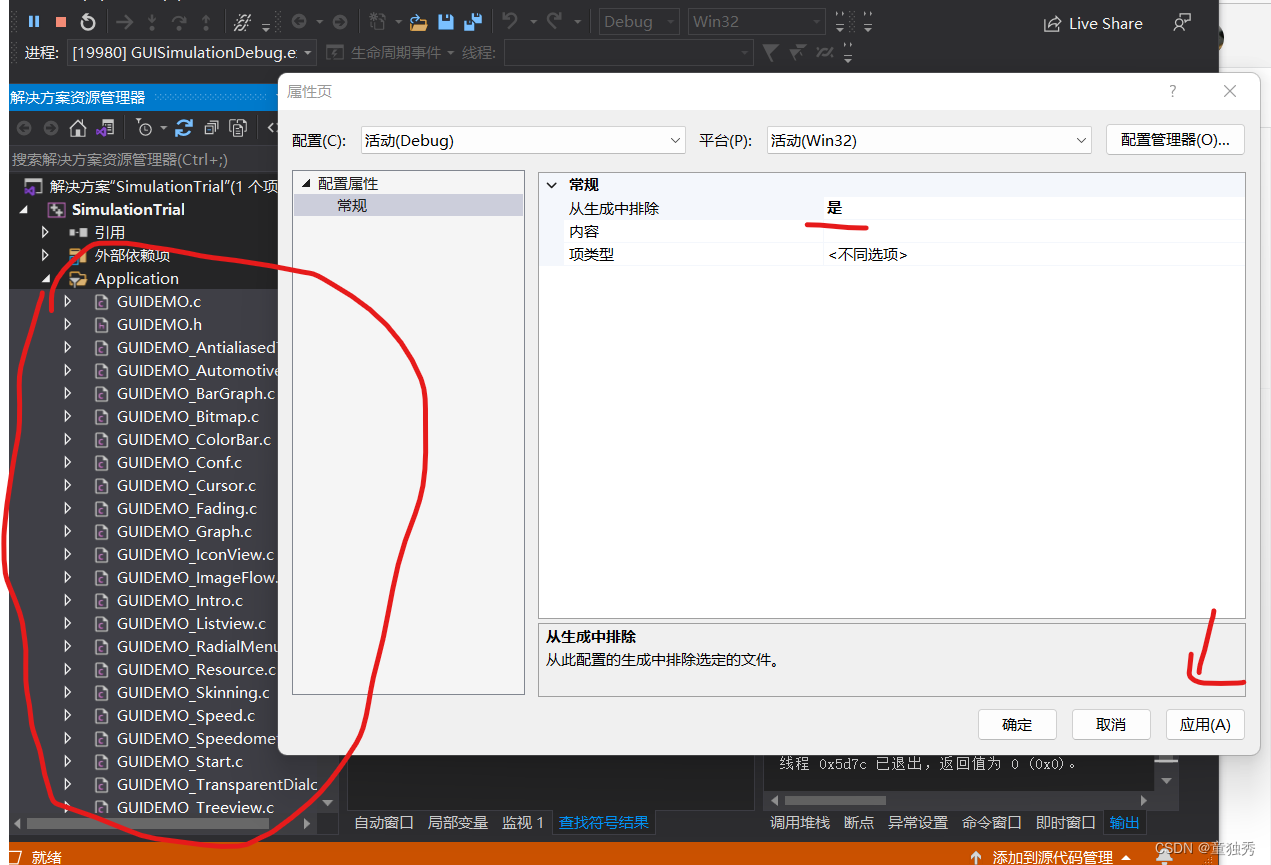Collapse the Application folder in tree

(46, 279)
